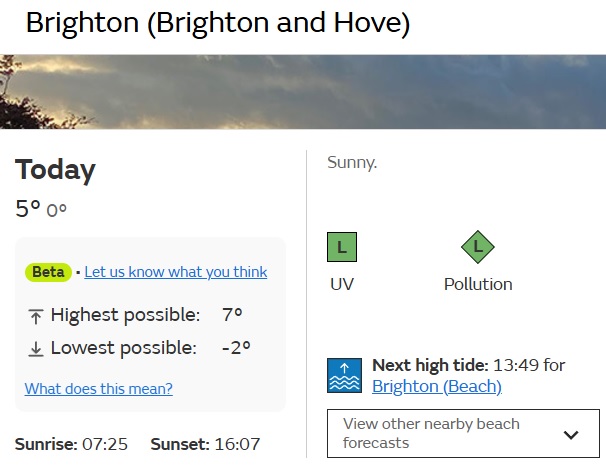The height and width of the screenshot is (469, 606).
Task: Select the Today heading
Action: click(x=55, y=169)
